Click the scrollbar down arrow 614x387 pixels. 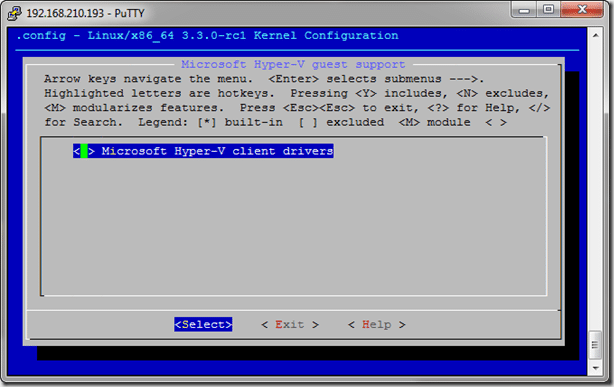[596, 368]
